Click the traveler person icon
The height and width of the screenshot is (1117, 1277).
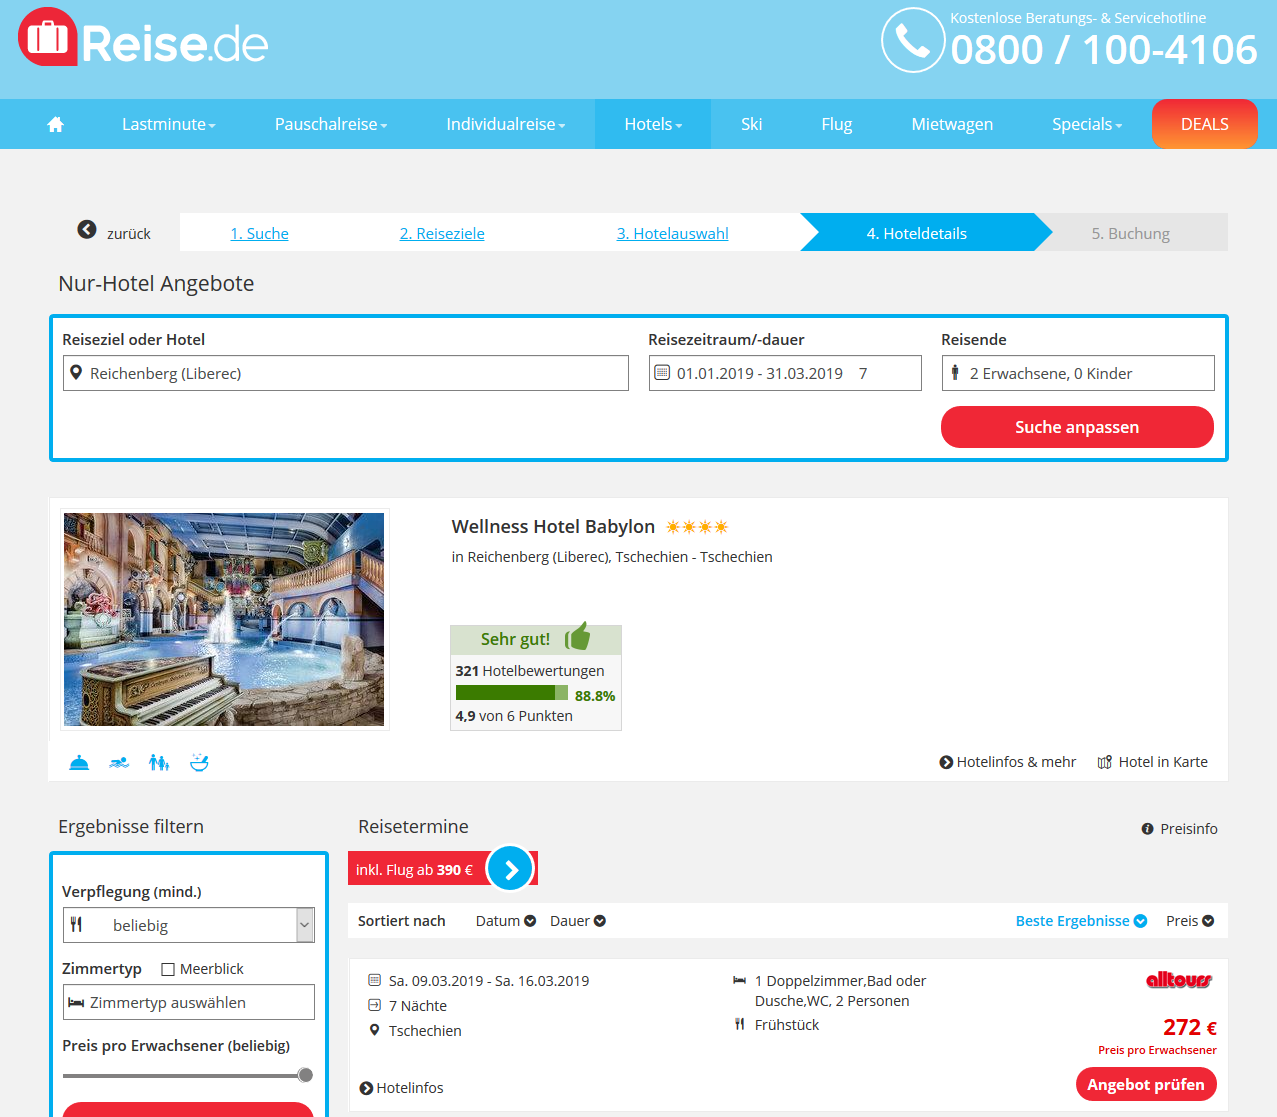coord(955,373)
